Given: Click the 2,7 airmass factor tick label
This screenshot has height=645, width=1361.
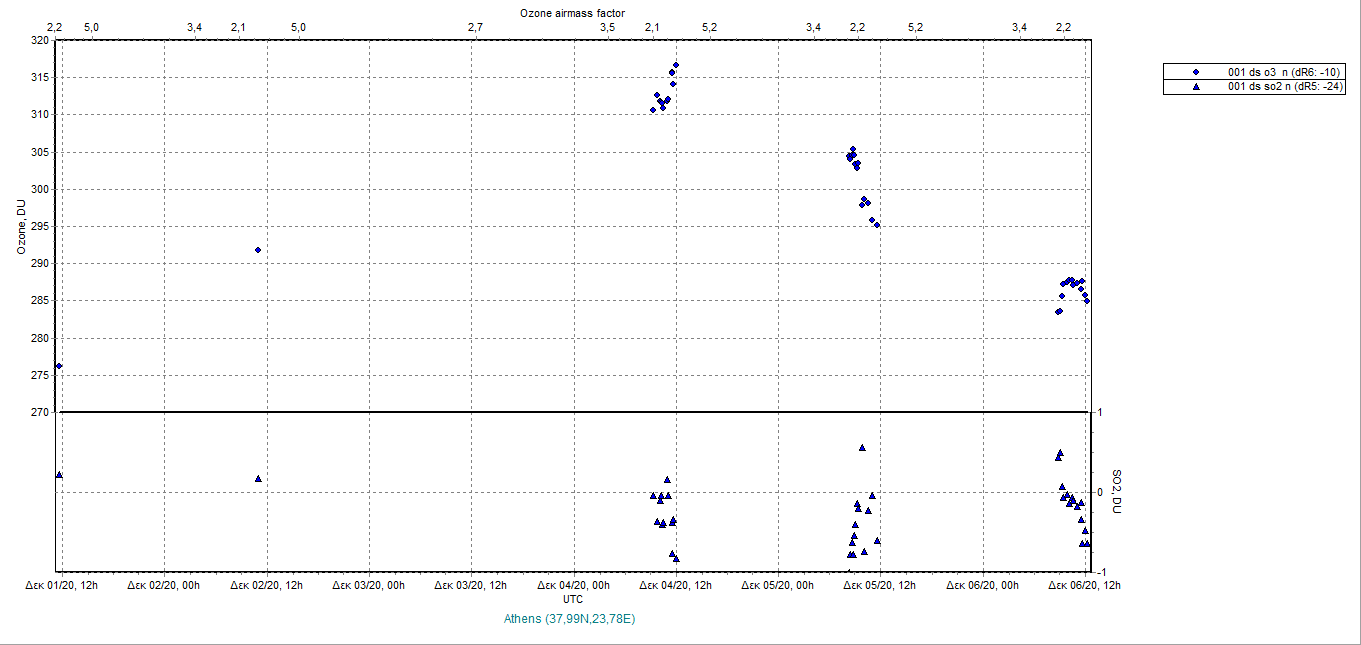Looking at the screenshot, I should tap(476, 27).
